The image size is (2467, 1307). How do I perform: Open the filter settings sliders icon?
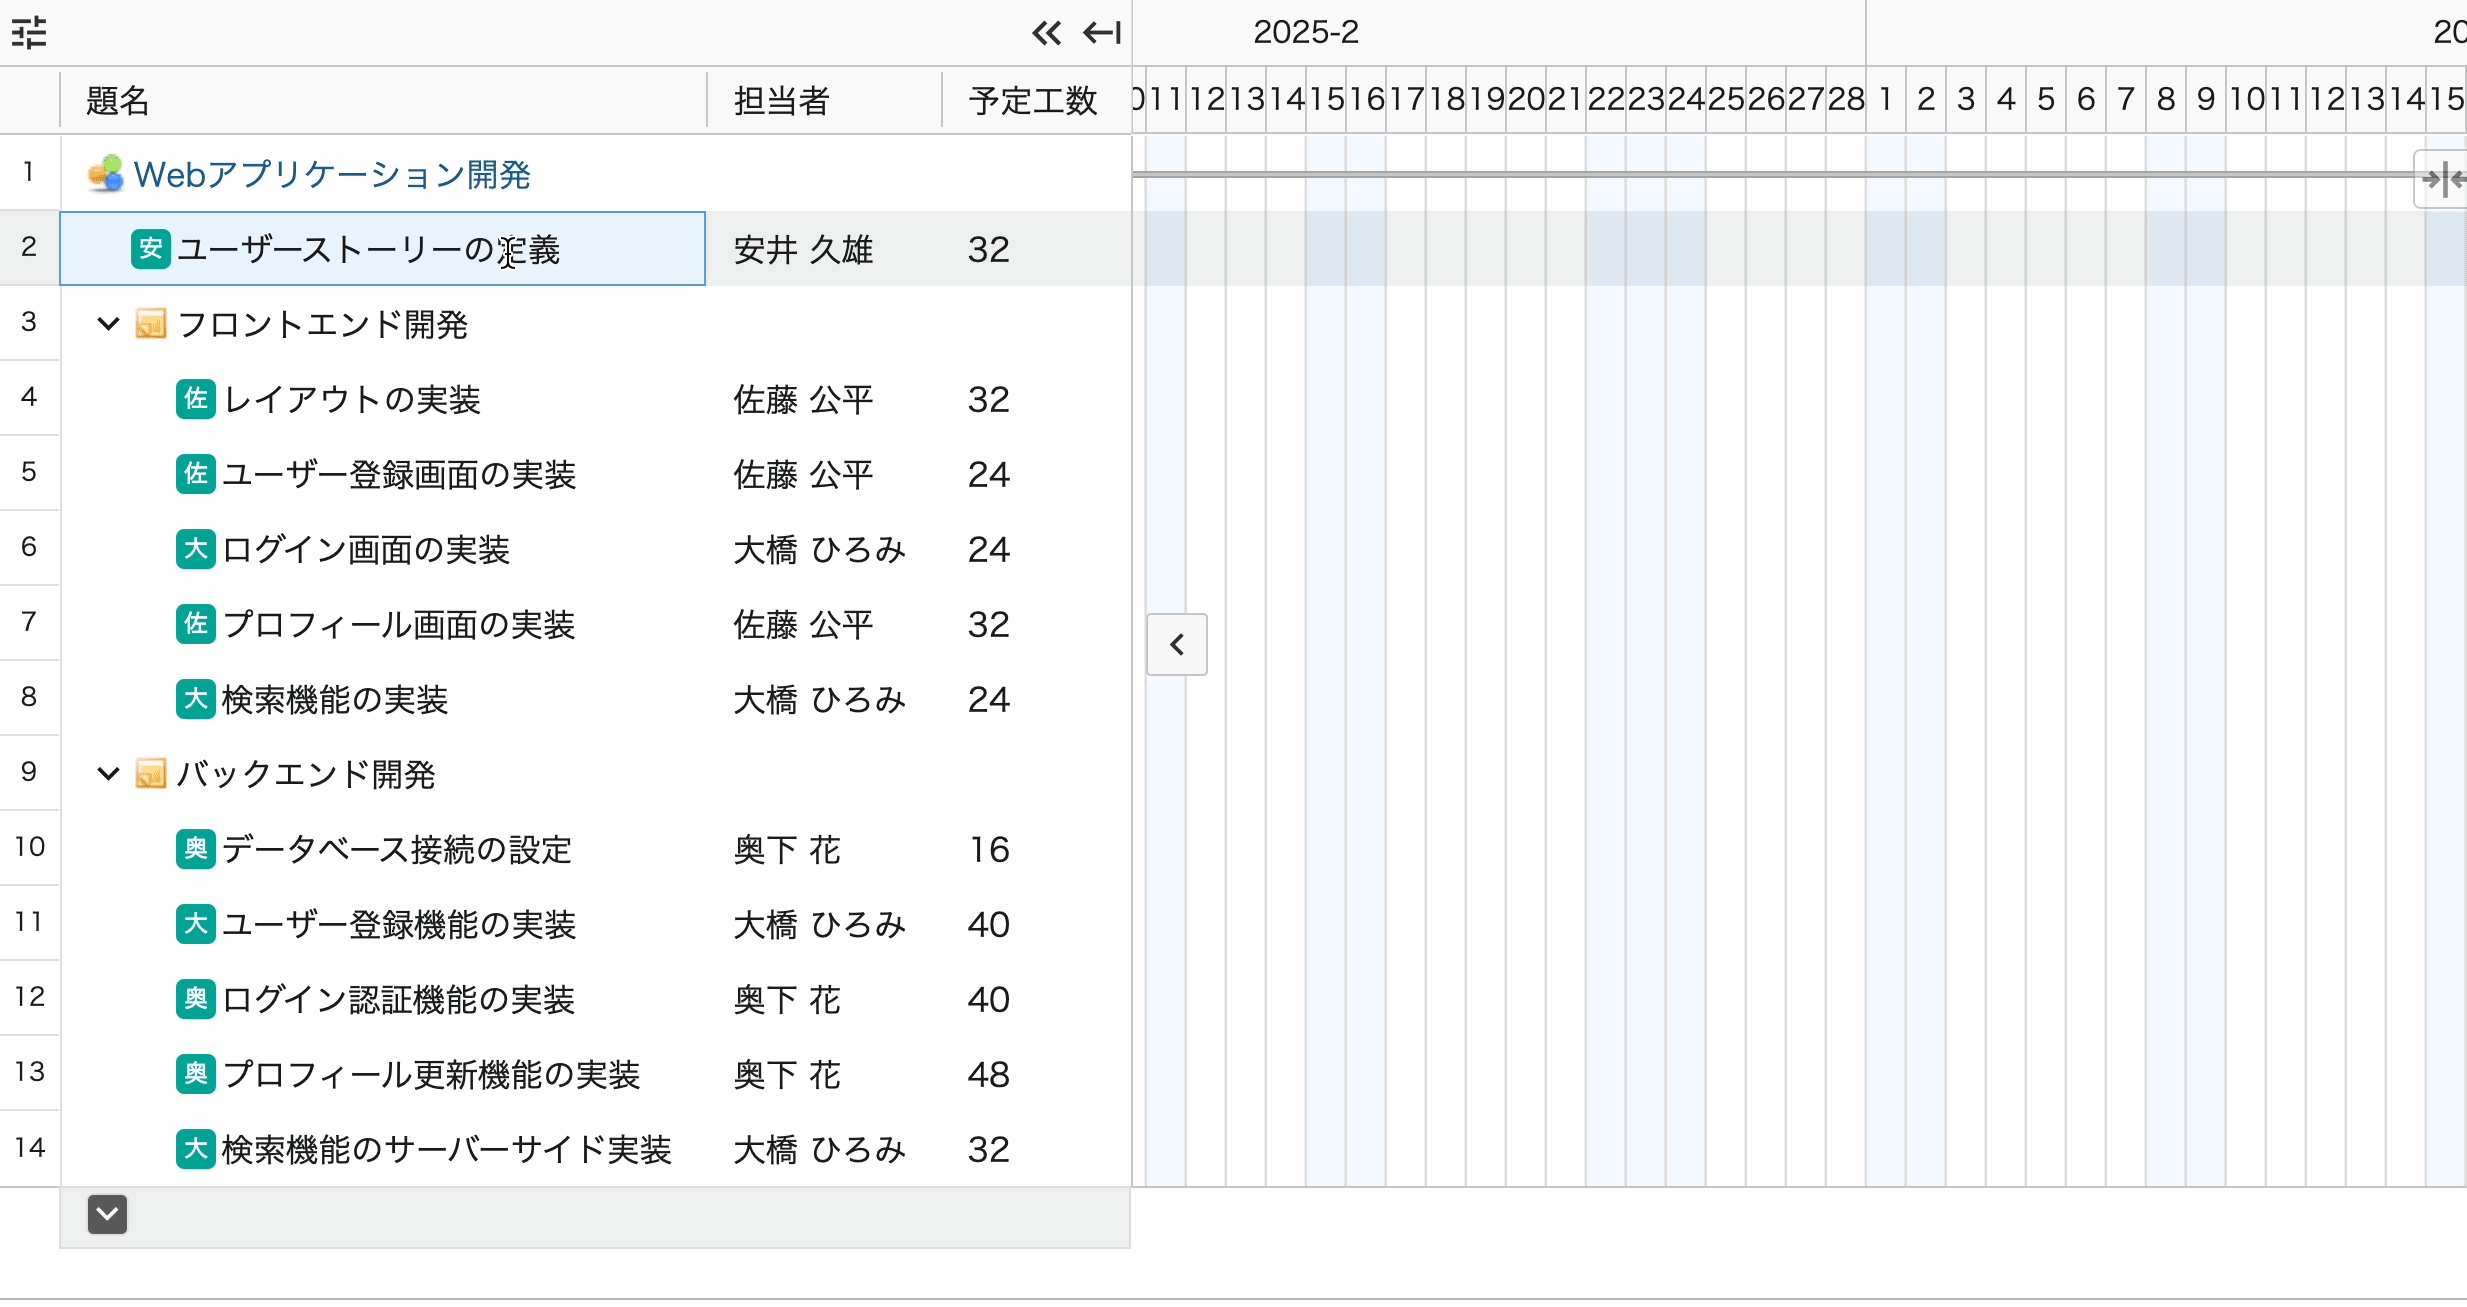pyautogui.click(x=29, y=33)
